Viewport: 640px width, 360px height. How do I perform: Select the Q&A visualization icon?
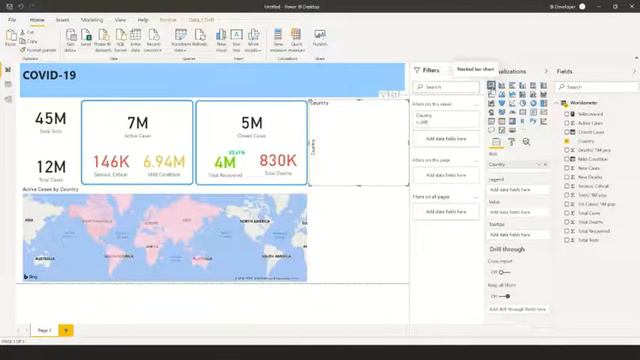[491, 130]
